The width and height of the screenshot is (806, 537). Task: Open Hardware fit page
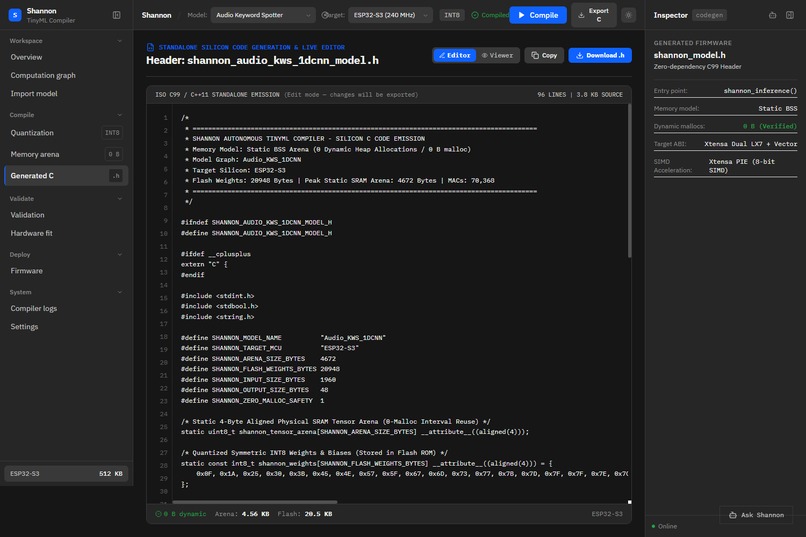pyautogui.click(x=66, y=233)
